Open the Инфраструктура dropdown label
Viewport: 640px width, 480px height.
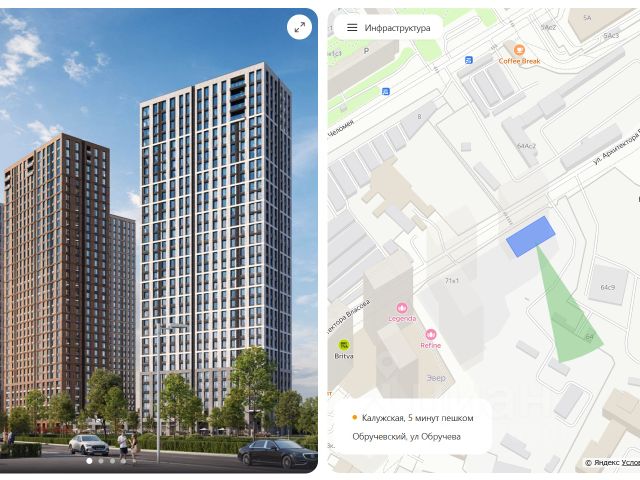click(x=397, y=28)
